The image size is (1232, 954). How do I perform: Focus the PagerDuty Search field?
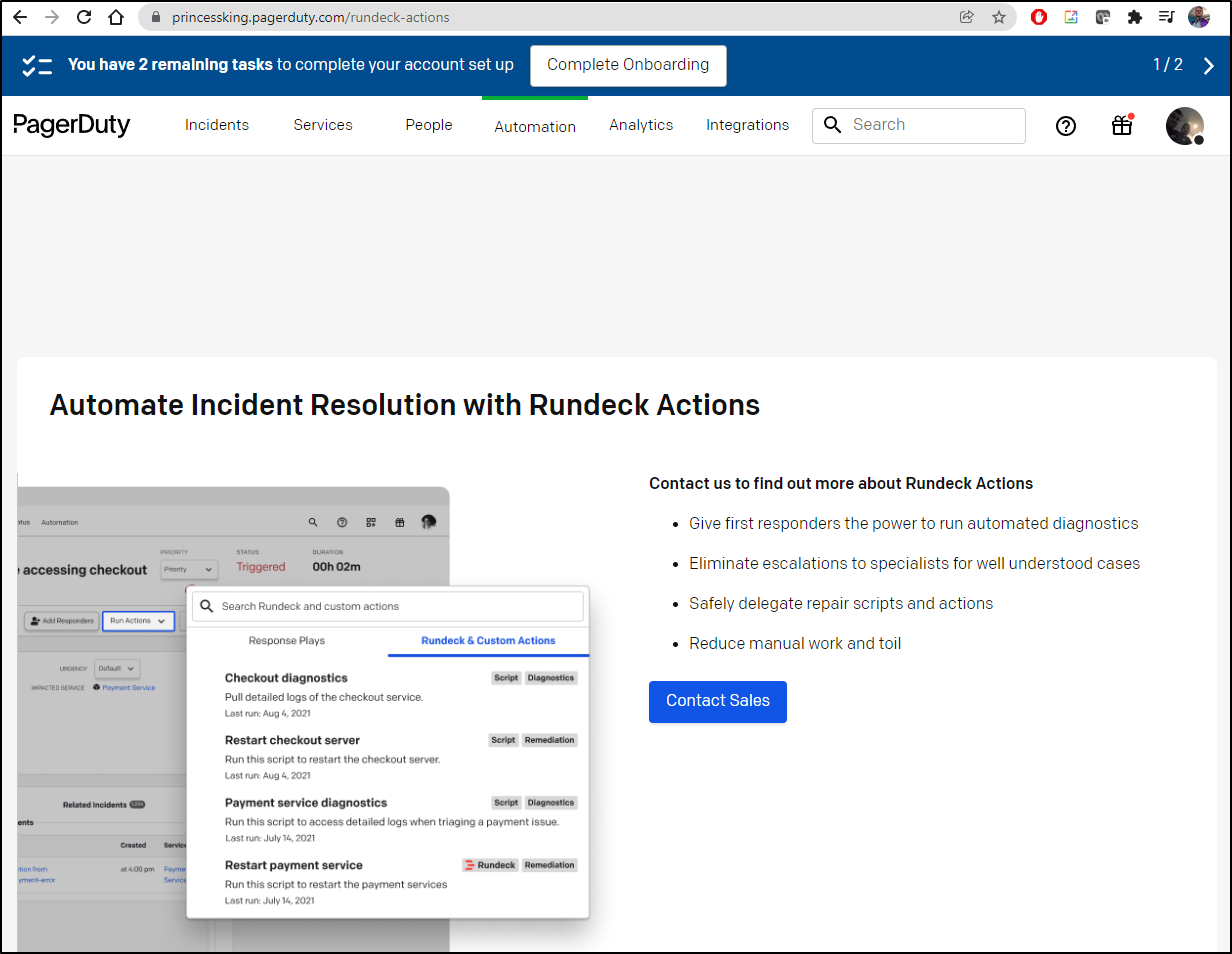pos(918,125)
